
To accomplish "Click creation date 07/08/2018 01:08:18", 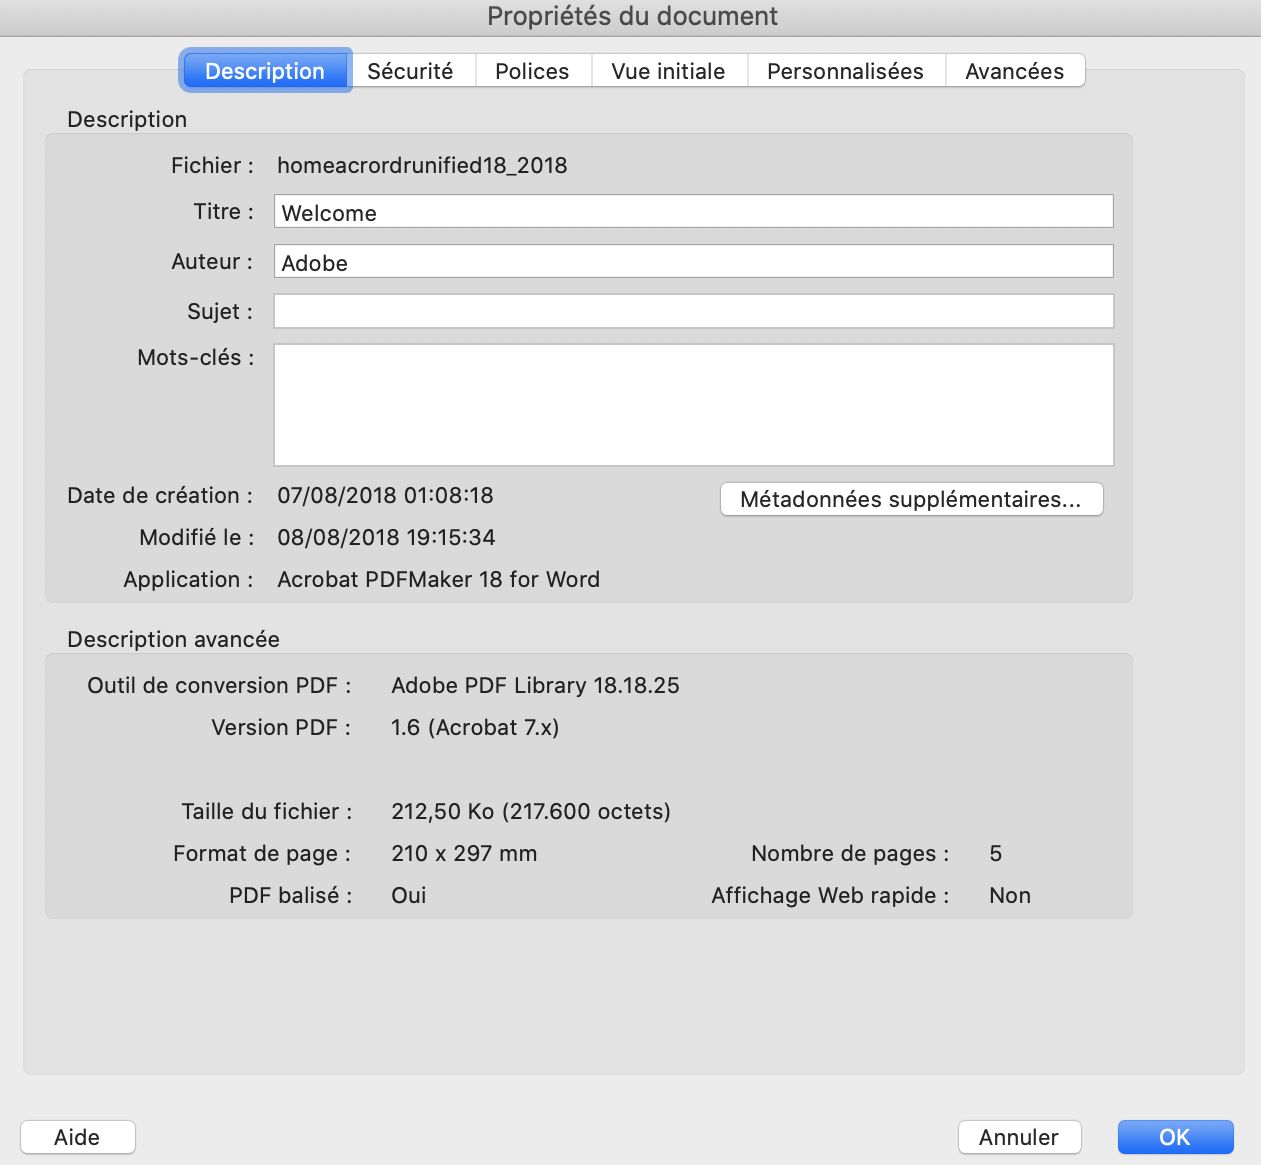I will point(385,495).
